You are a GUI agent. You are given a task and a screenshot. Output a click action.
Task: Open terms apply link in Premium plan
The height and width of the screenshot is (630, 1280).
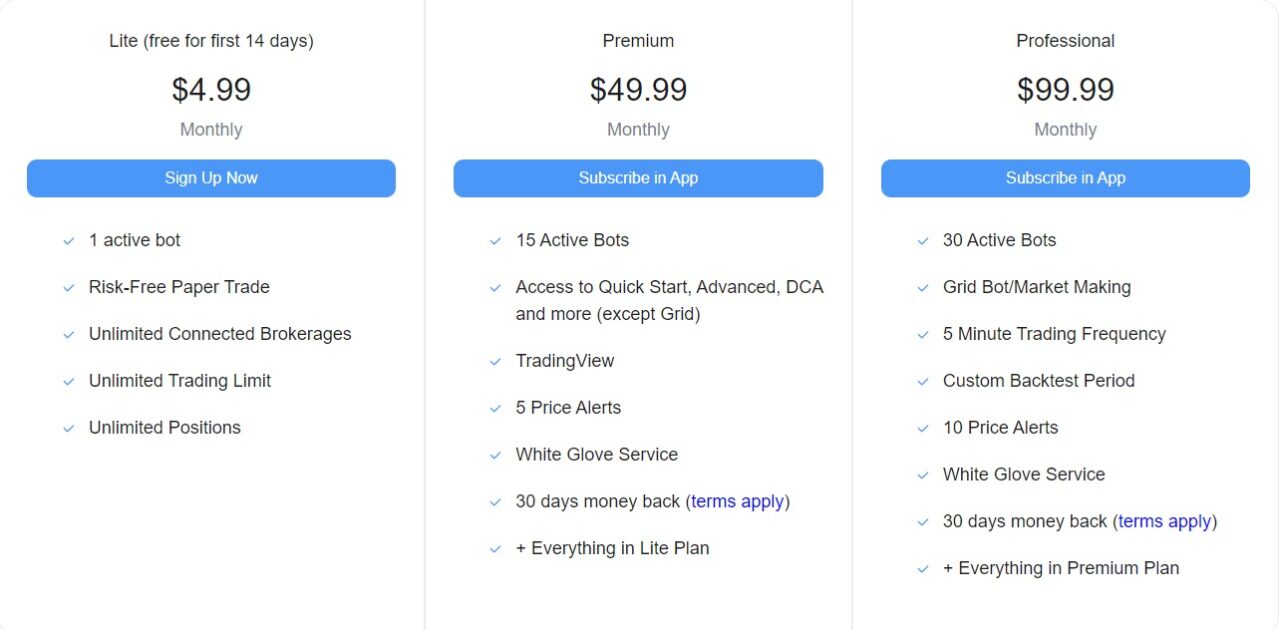click(738, 501)
